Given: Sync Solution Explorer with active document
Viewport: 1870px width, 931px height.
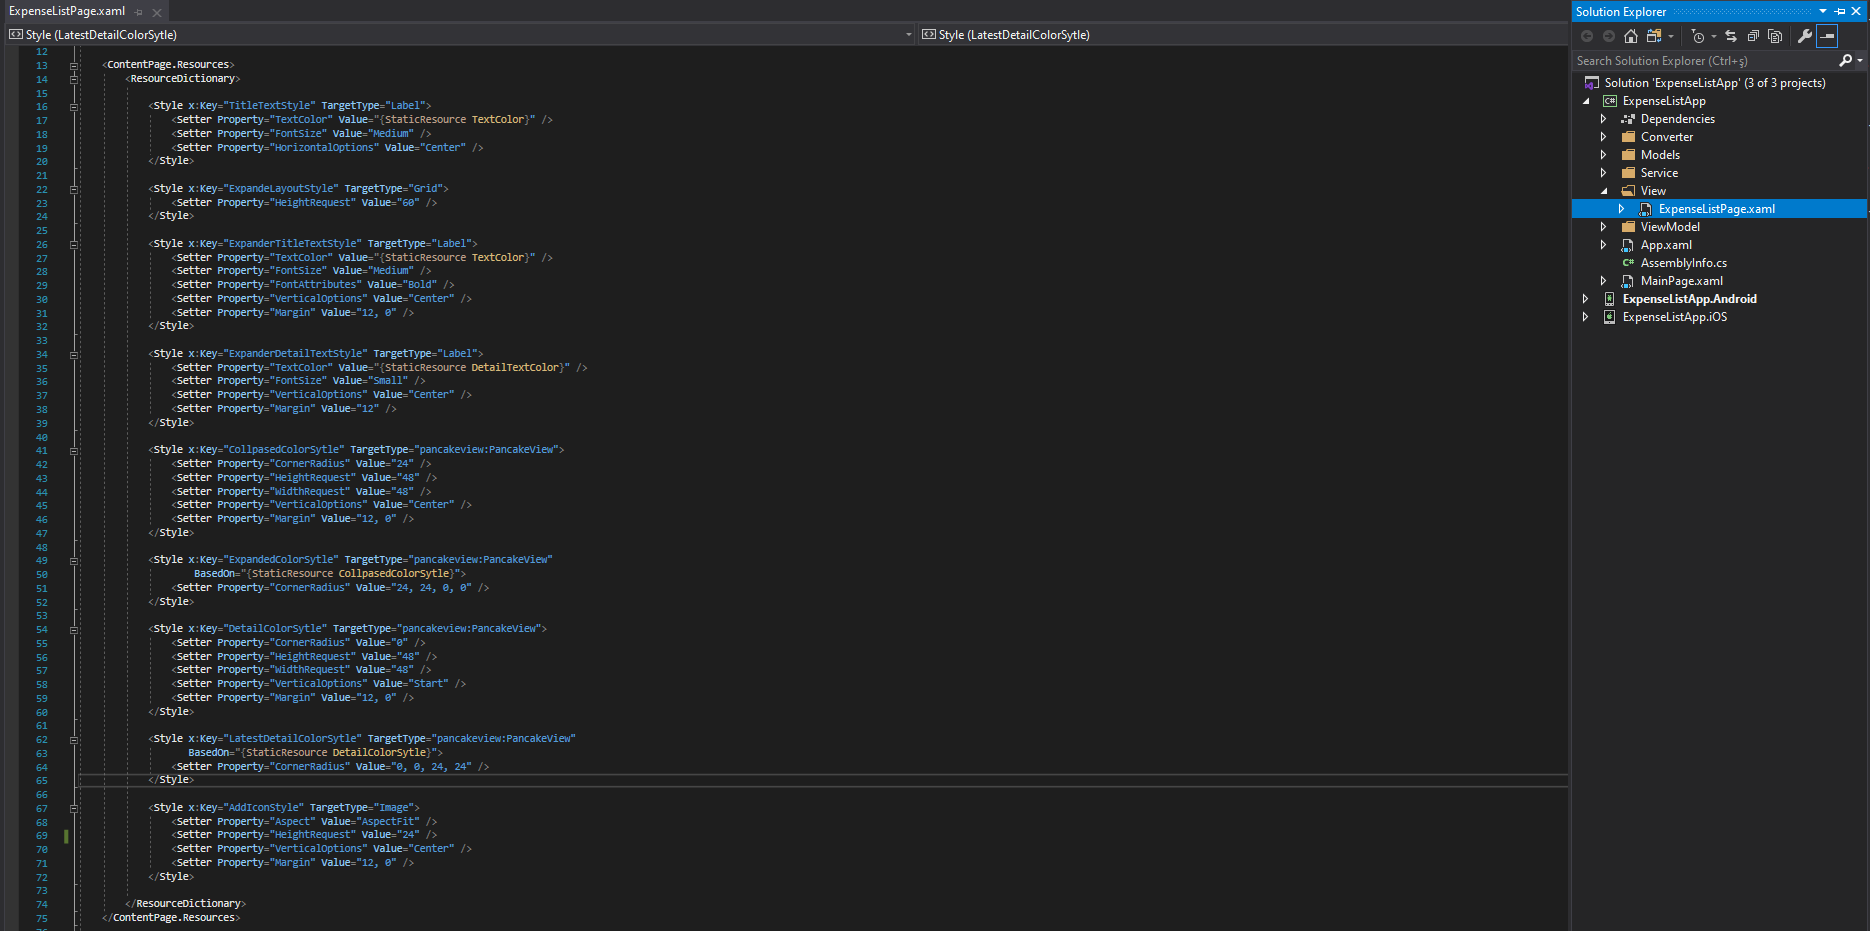Looking at the screenshot, I should click(x=1731, y=36).
